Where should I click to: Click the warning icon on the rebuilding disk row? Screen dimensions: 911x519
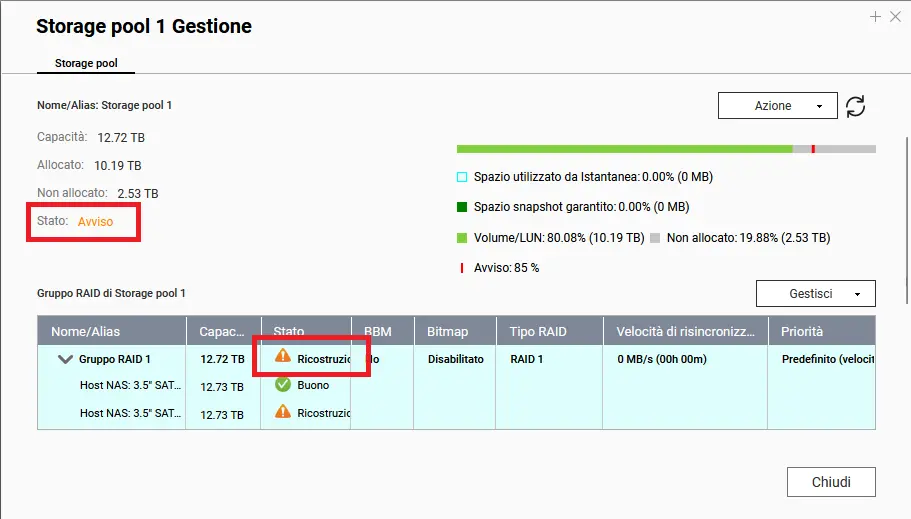(283, 411)
